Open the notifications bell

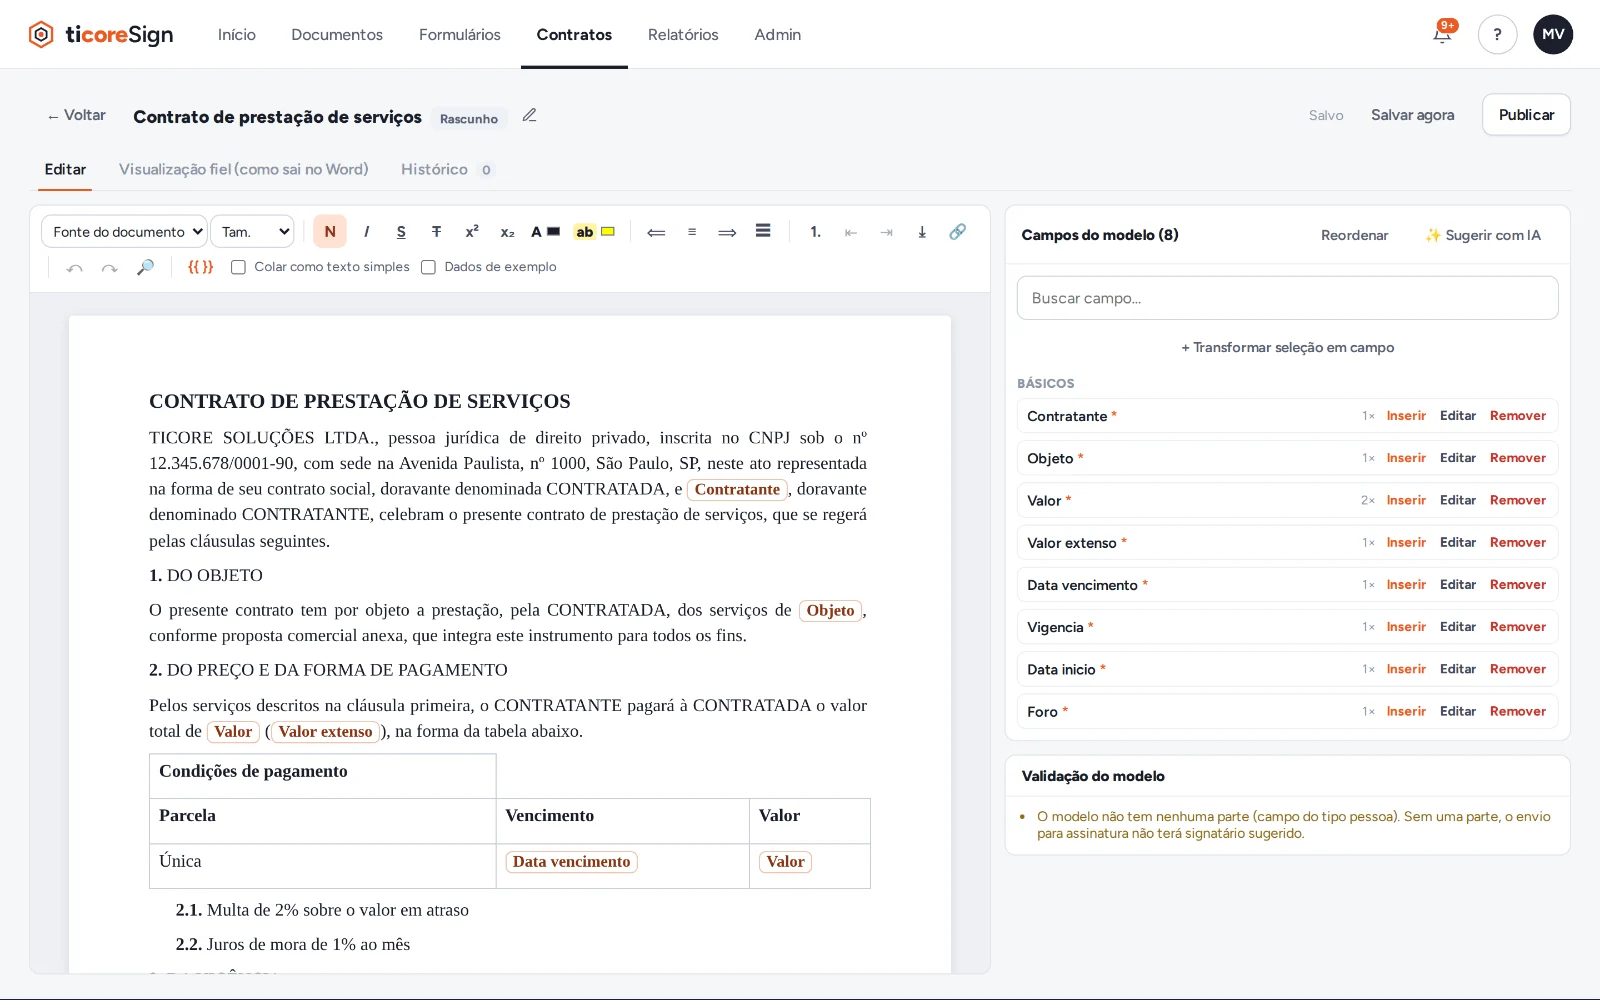pos(1442,35)
